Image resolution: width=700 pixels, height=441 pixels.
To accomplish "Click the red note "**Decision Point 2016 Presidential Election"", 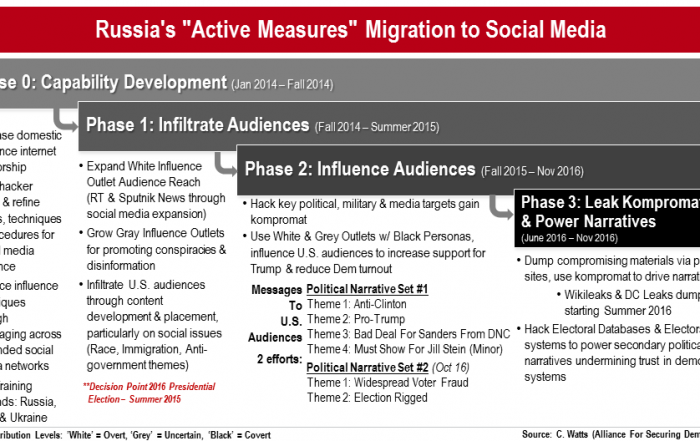I will 149,393.
